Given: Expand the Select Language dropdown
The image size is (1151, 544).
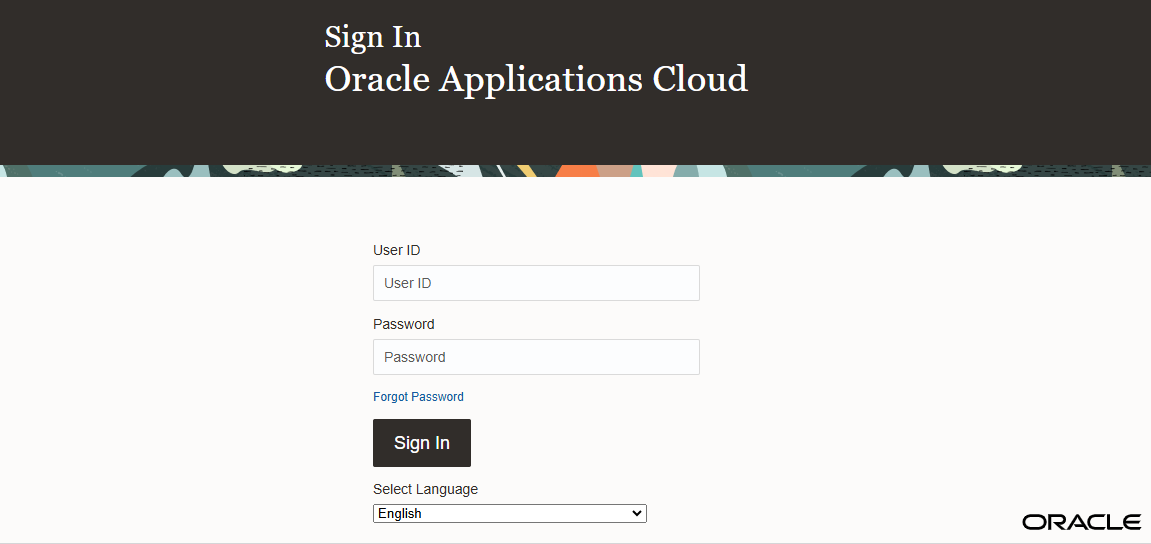Looking at the screenshot, I should coord(509,513).
